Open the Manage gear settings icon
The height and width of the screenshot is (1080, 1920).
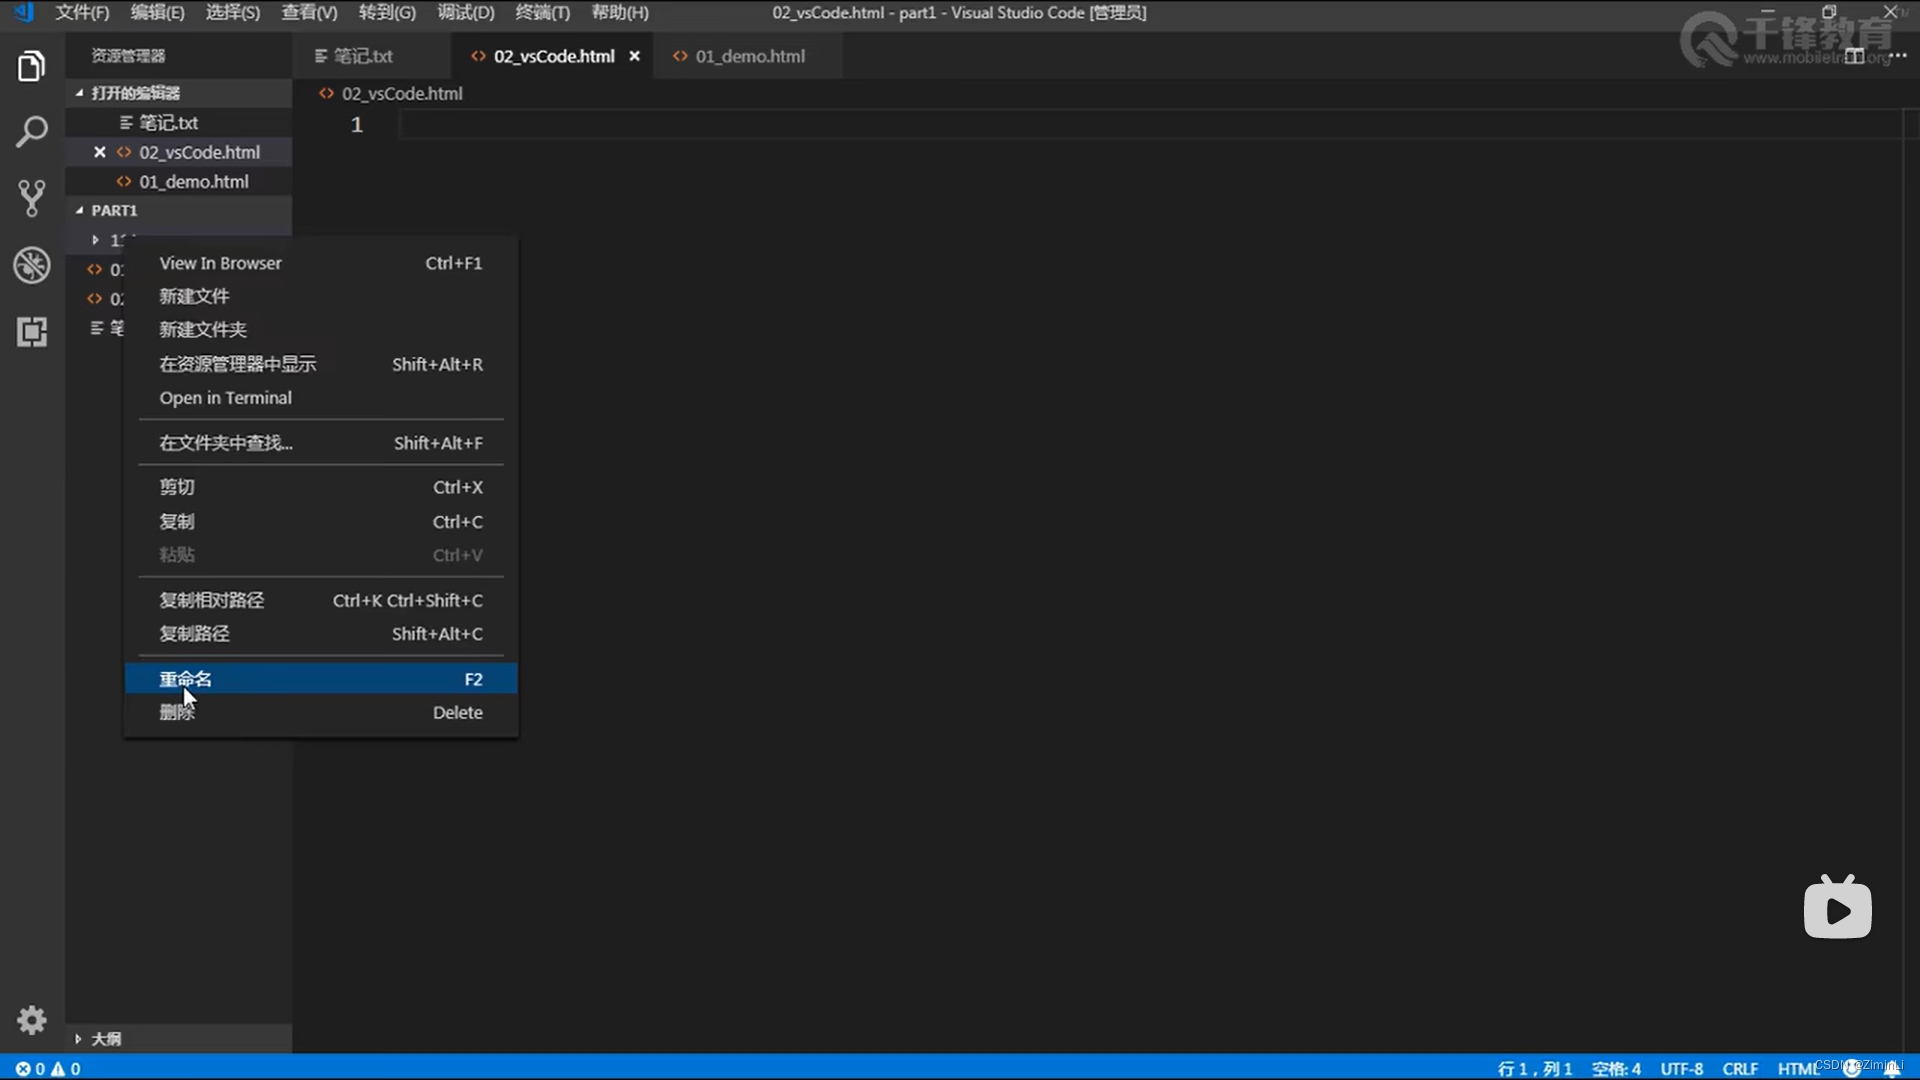click(32, 1020)
